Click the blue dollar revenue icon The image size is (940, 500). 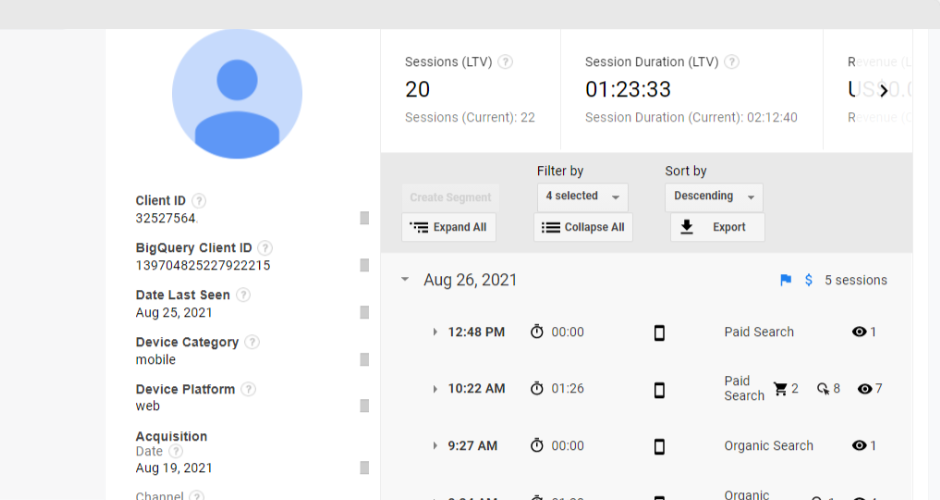click(x=809, y=281)
